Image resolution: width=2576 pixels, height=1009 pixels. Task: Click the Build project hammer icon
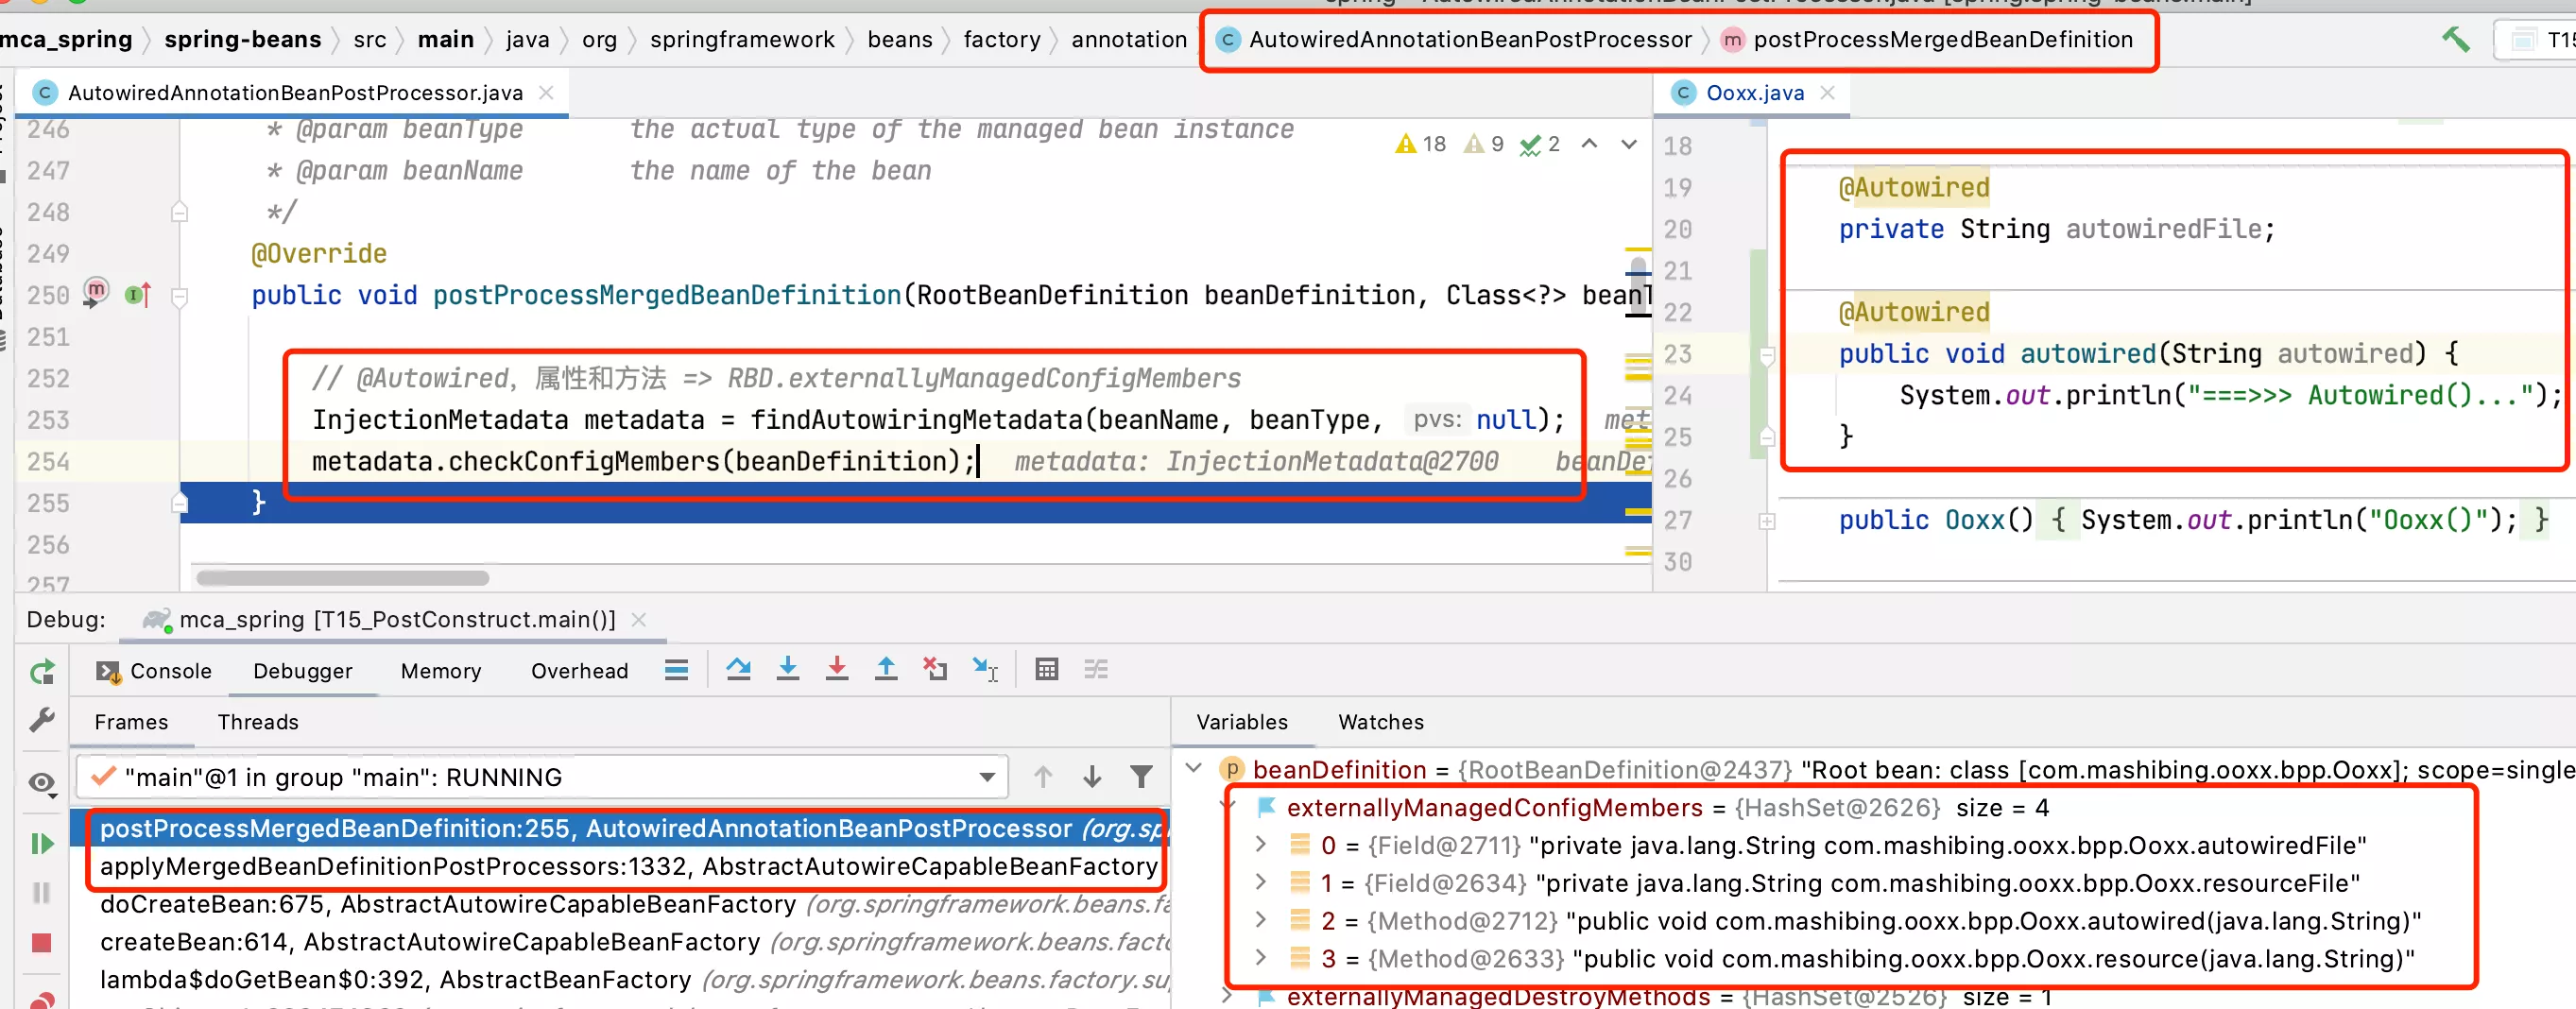click(x=2455, y=40)
